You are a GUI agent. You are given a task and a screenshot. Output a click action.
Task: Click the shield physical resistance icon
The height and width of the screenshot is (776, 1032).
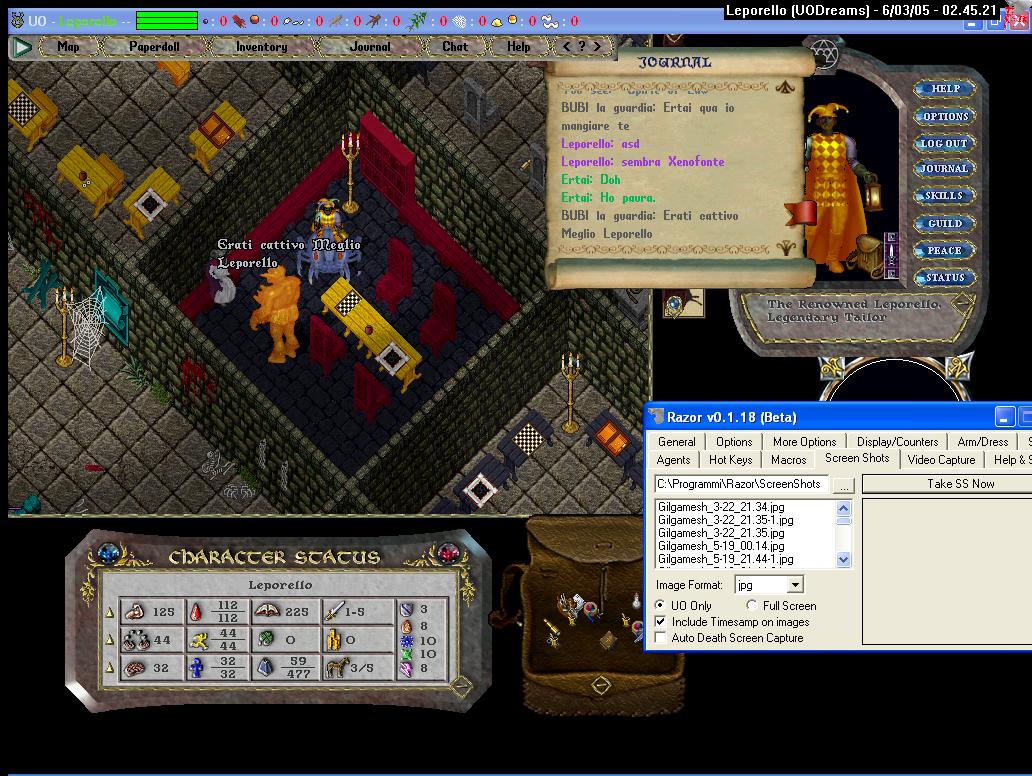click(407, 609)
